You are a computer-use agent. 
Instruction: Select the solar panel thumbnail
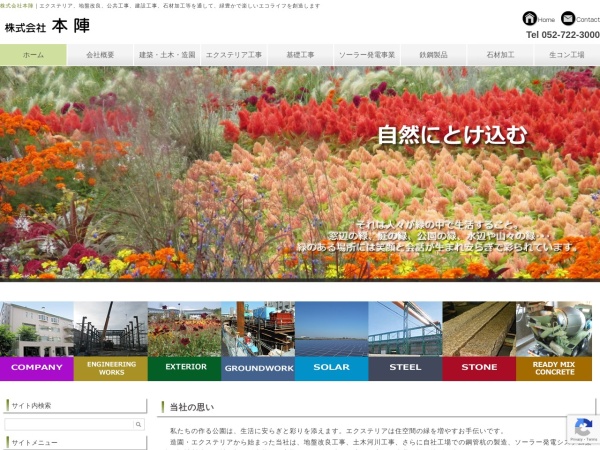332,329
